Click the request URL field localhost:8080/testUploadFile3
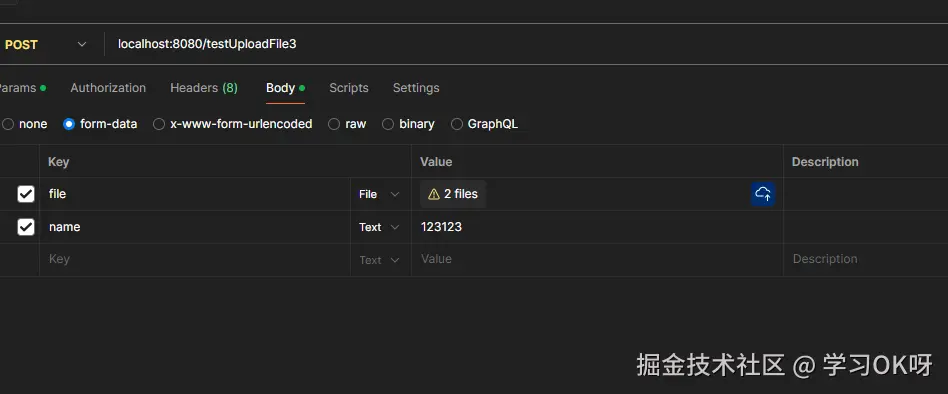 click(x=526, y=44)
